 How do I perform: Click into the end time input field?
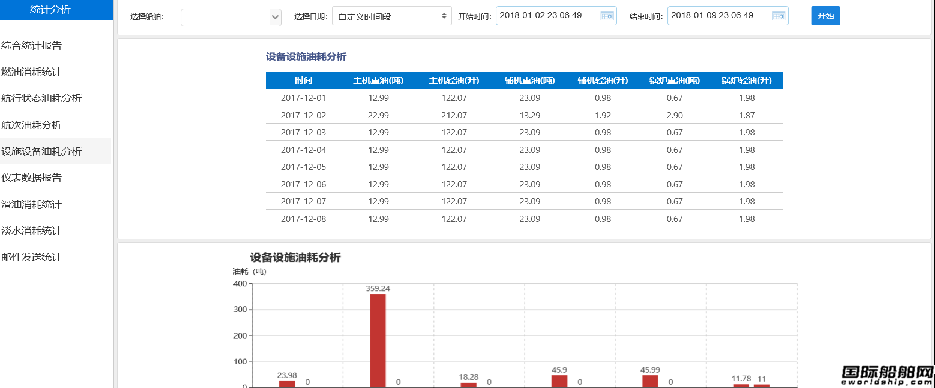pos(728,16)
